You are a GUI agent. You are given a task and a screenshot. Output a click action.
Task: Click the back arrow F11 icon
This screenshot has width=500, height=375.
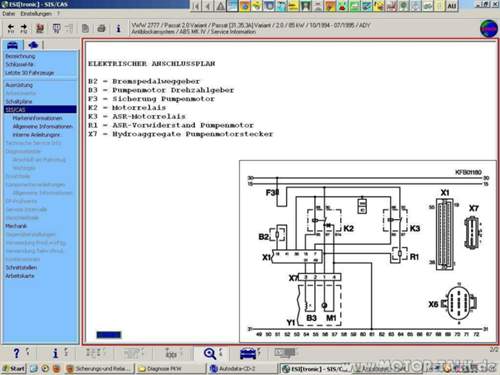(x=11, y=29)
